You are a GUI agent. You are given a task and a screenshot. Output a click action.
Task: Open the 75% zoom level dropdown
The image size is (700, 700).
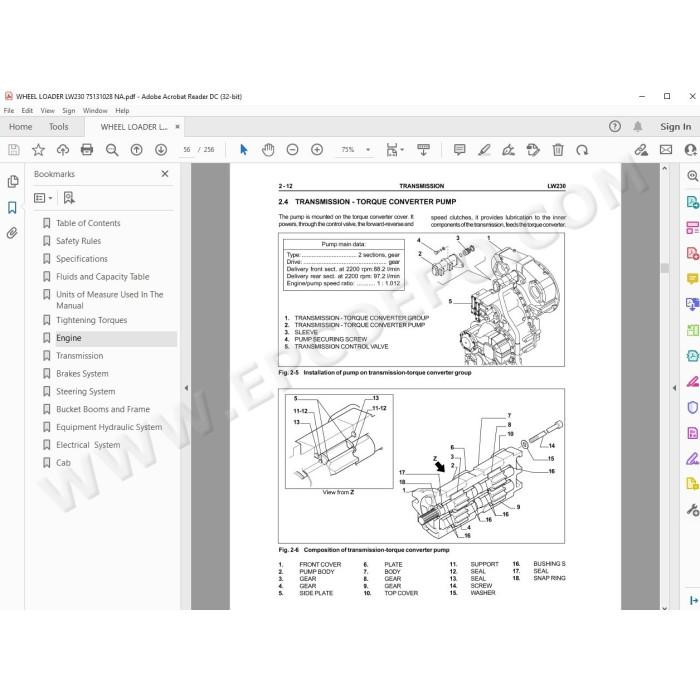point(355,150)
